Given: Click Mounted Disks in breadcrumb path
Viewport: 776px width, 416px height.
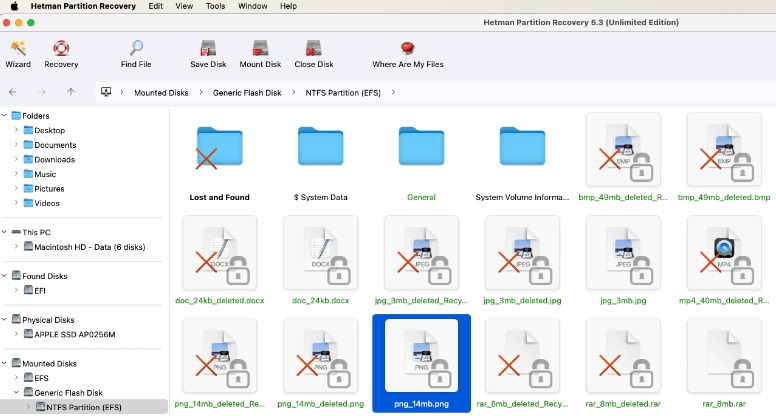Looking at the screenshot, I should 161,92.
